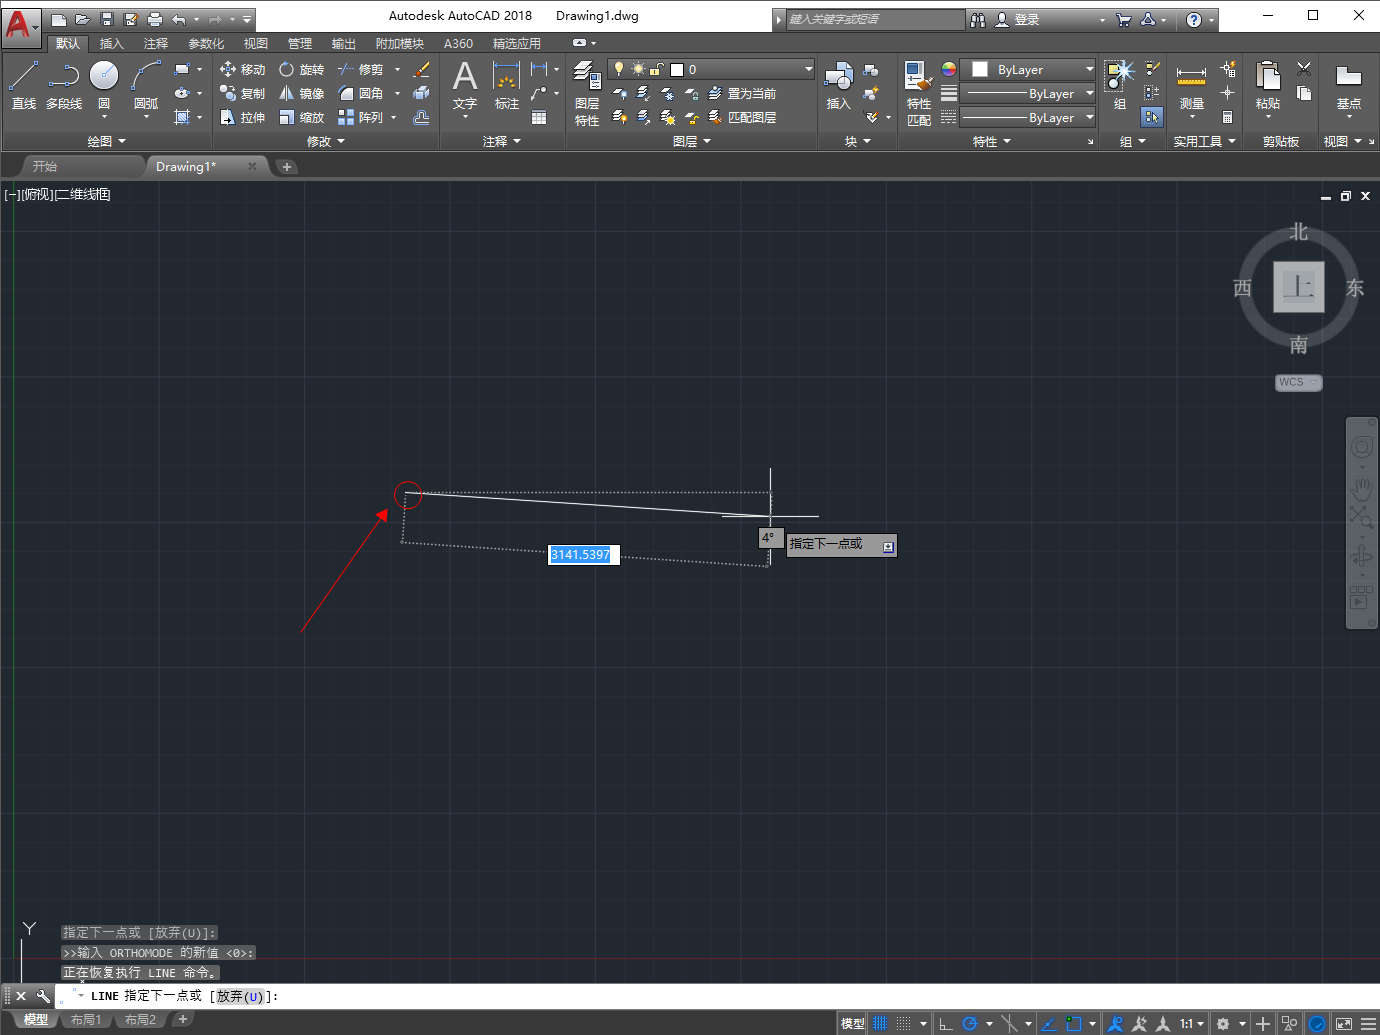Click the Table icon in annotation panel

[x=539, y=117]
